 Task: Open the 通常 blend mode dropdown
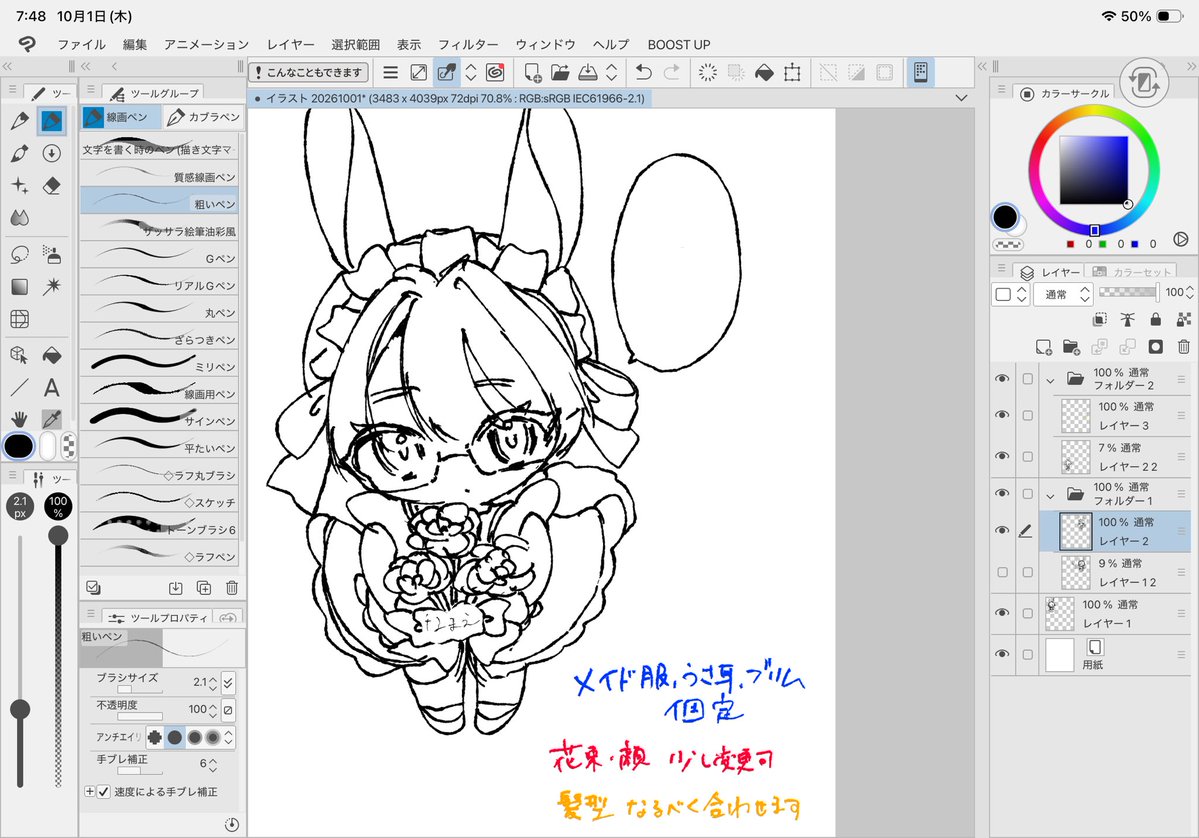[1063, 294]
